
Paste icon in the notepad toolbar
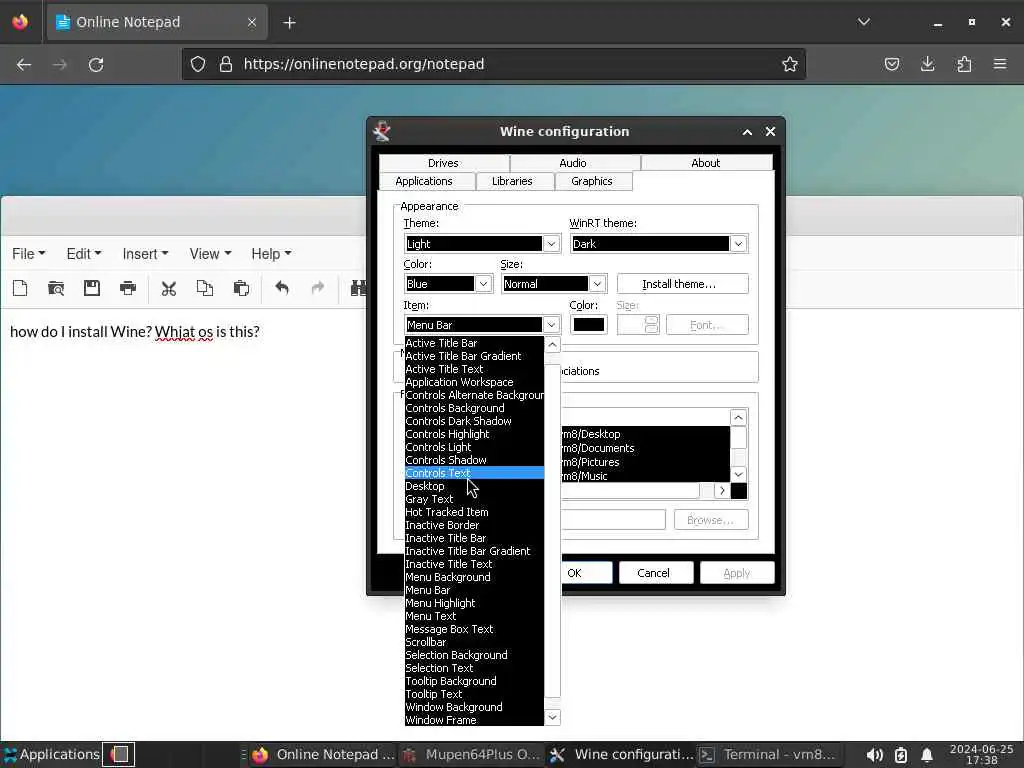click(x=241, y=288)
